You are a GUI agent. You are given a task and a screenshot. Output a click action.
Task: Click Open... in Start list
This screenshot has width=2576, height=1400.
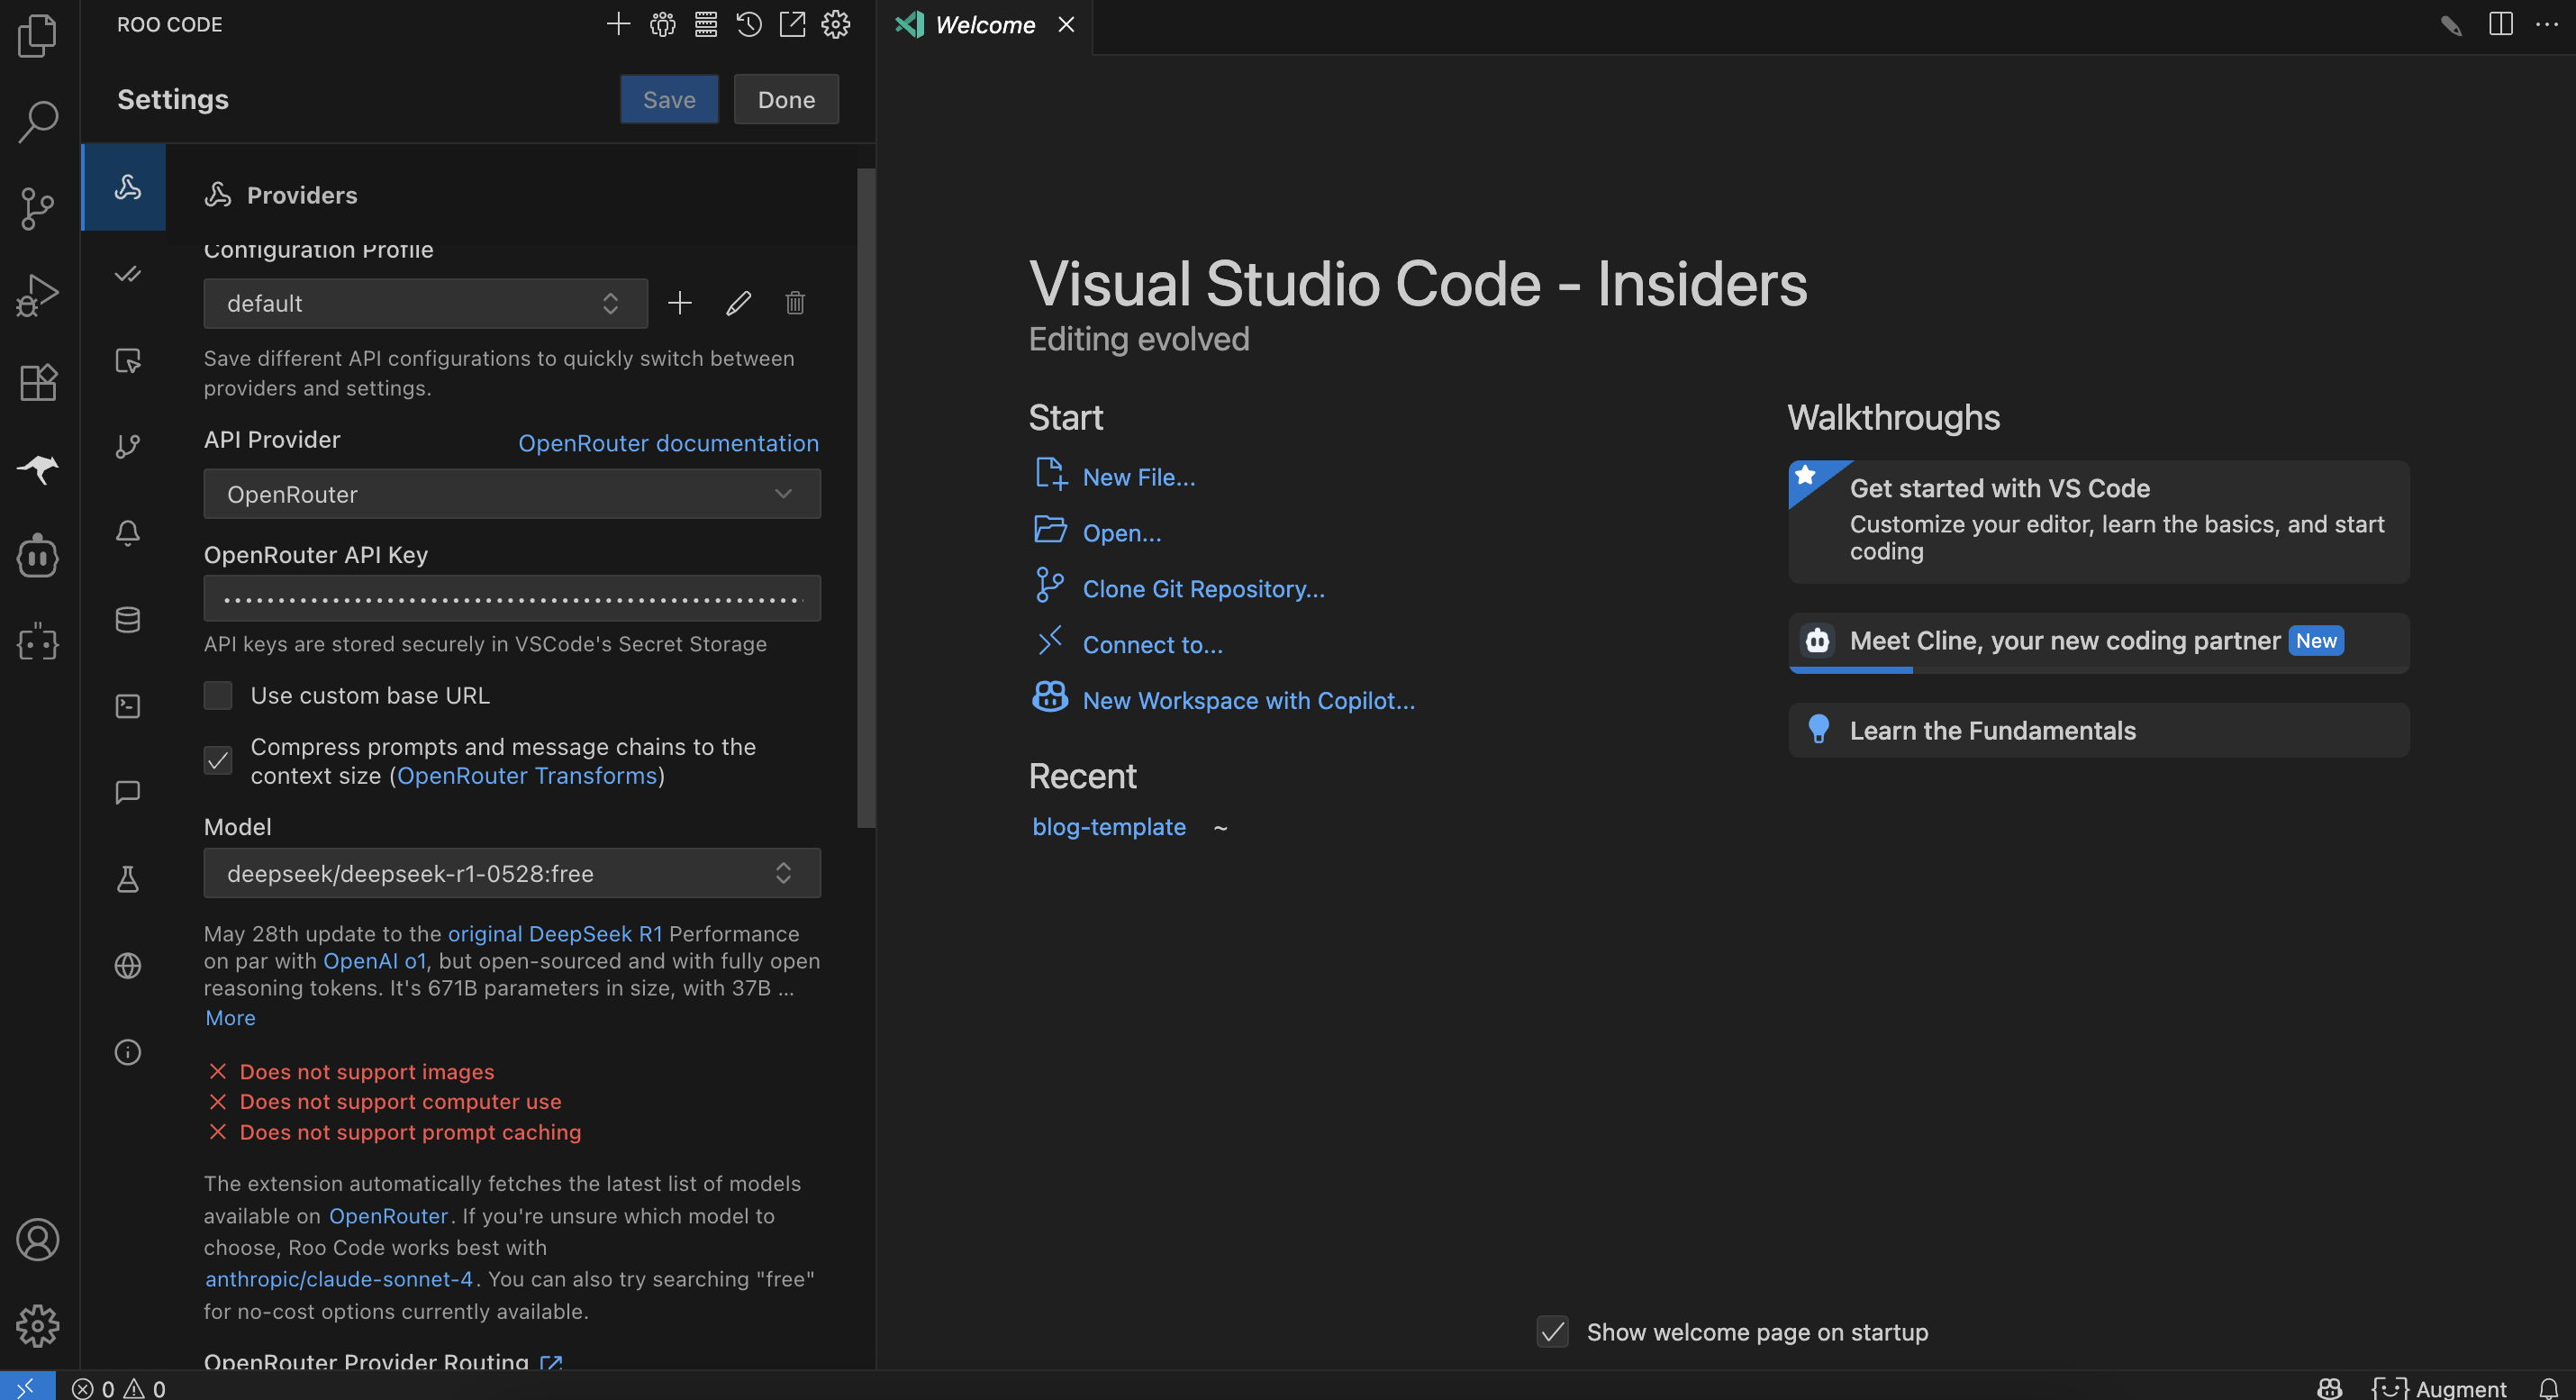tap(1122, 533)
